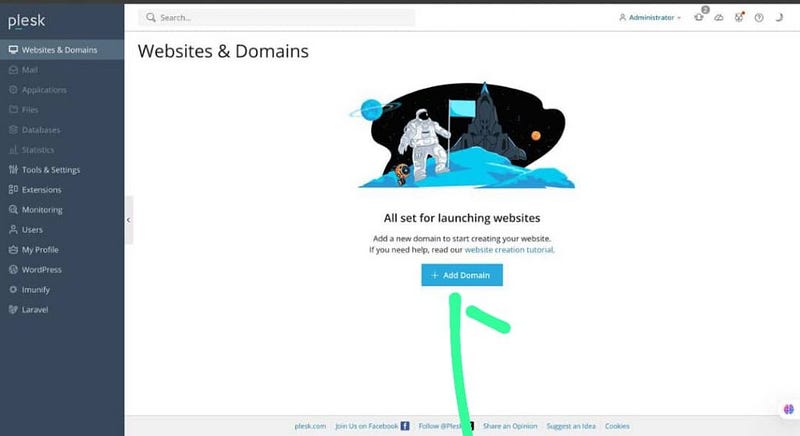Click header icon with red dot
Image resolution: width=800 pixels, height=436 pixels.
coord(739,17)
